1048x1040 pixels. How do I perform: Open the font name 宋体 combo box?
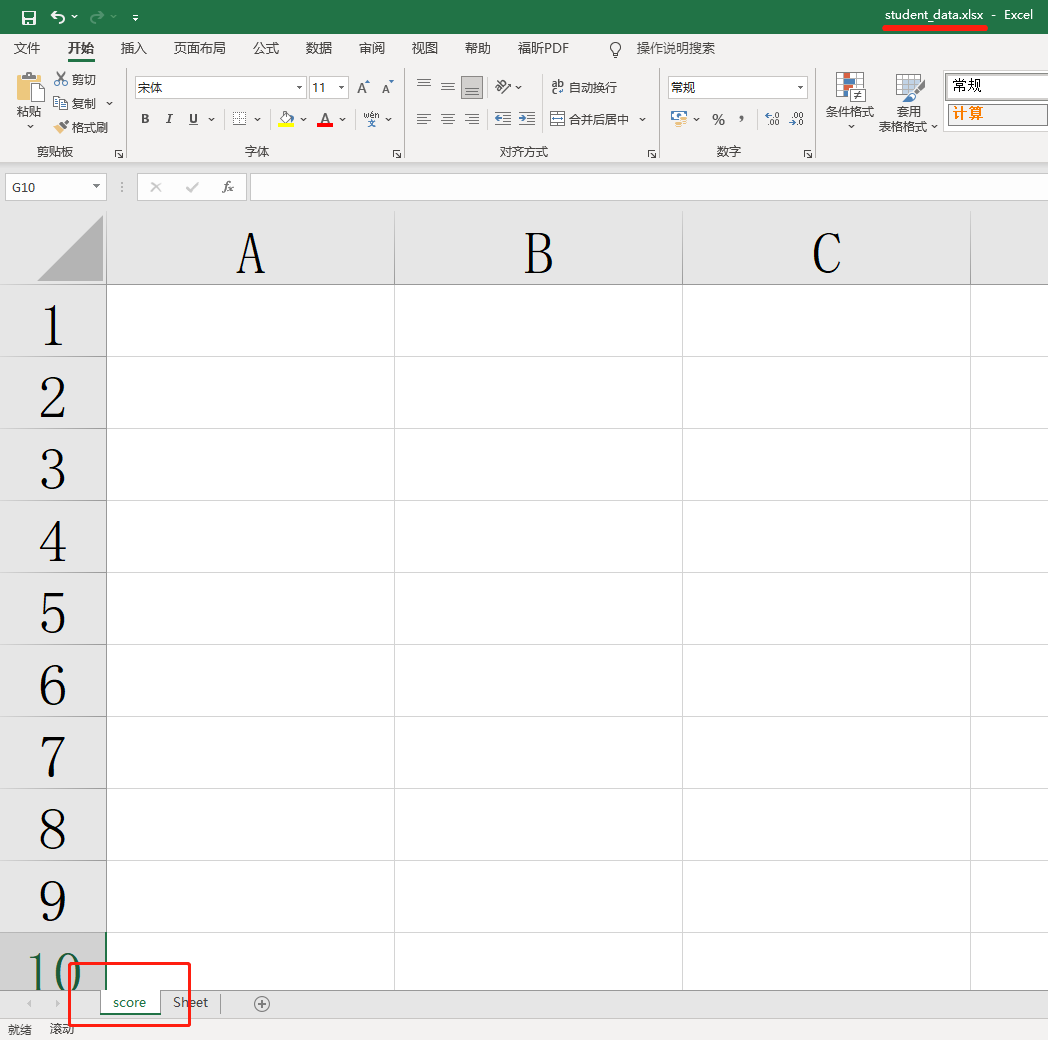point(221,88)
